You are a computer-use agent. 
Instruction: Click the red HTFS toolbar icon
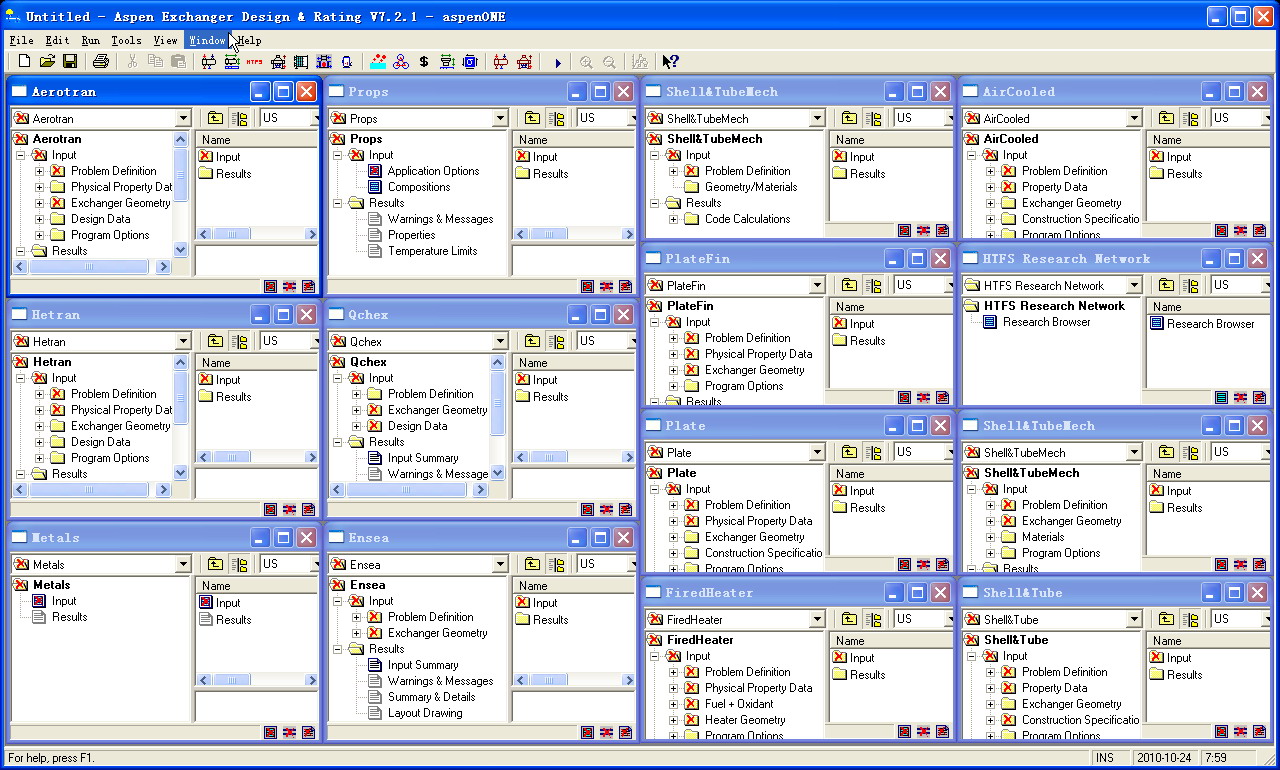(254, 62)
